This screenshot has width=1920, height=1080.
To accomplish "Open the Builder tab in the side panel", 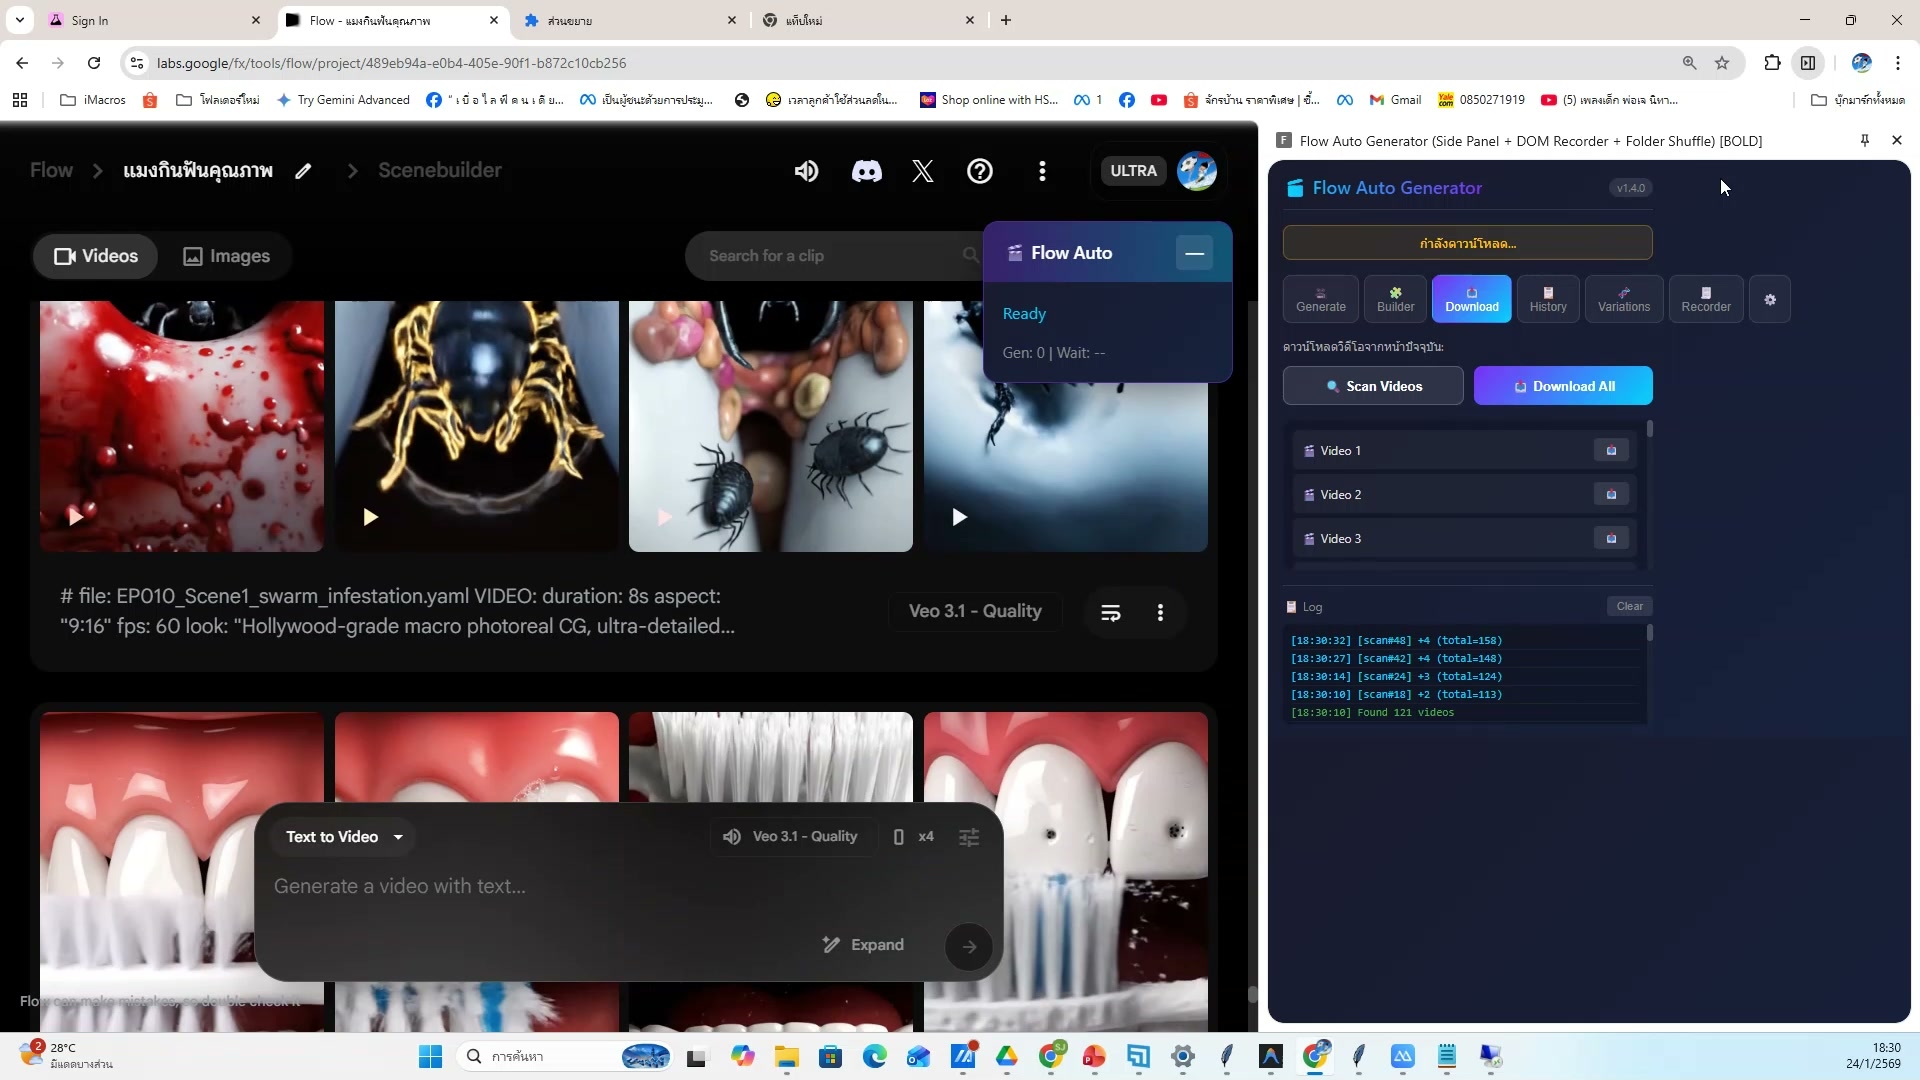I will click(x=1394, y=298).
